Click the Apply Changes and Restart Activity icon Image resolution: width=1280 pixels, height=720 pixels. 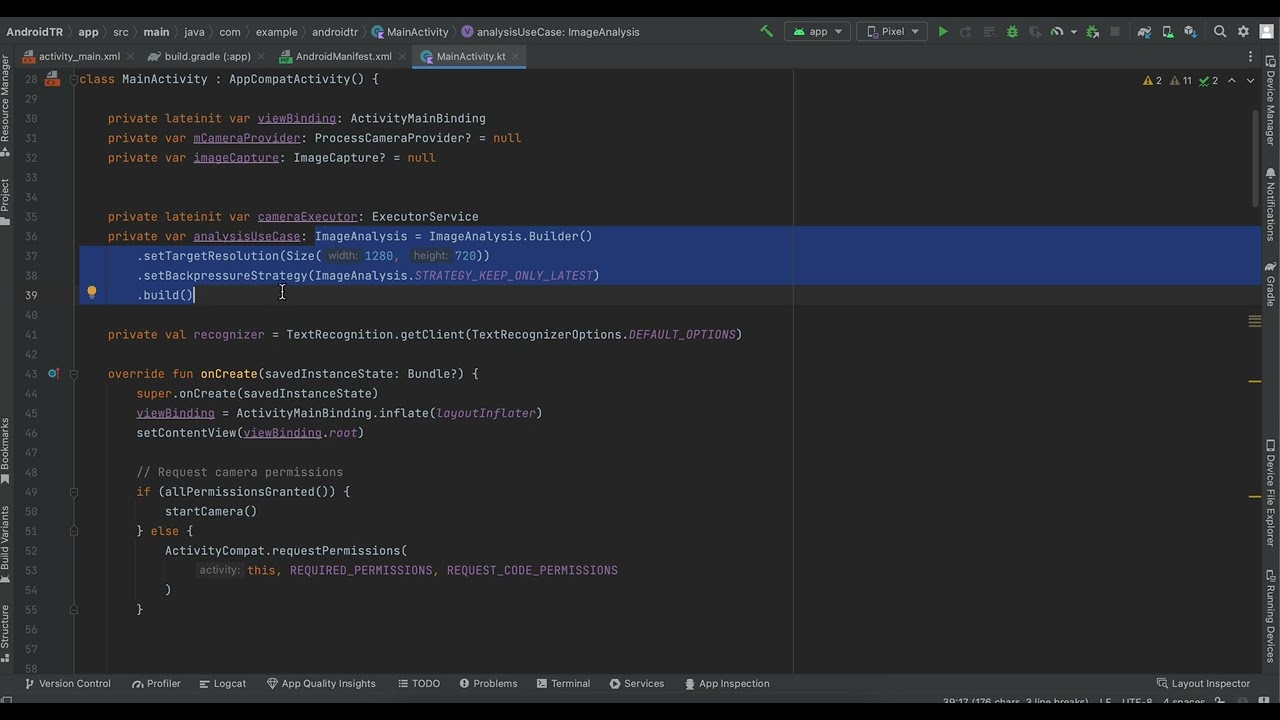966,31
